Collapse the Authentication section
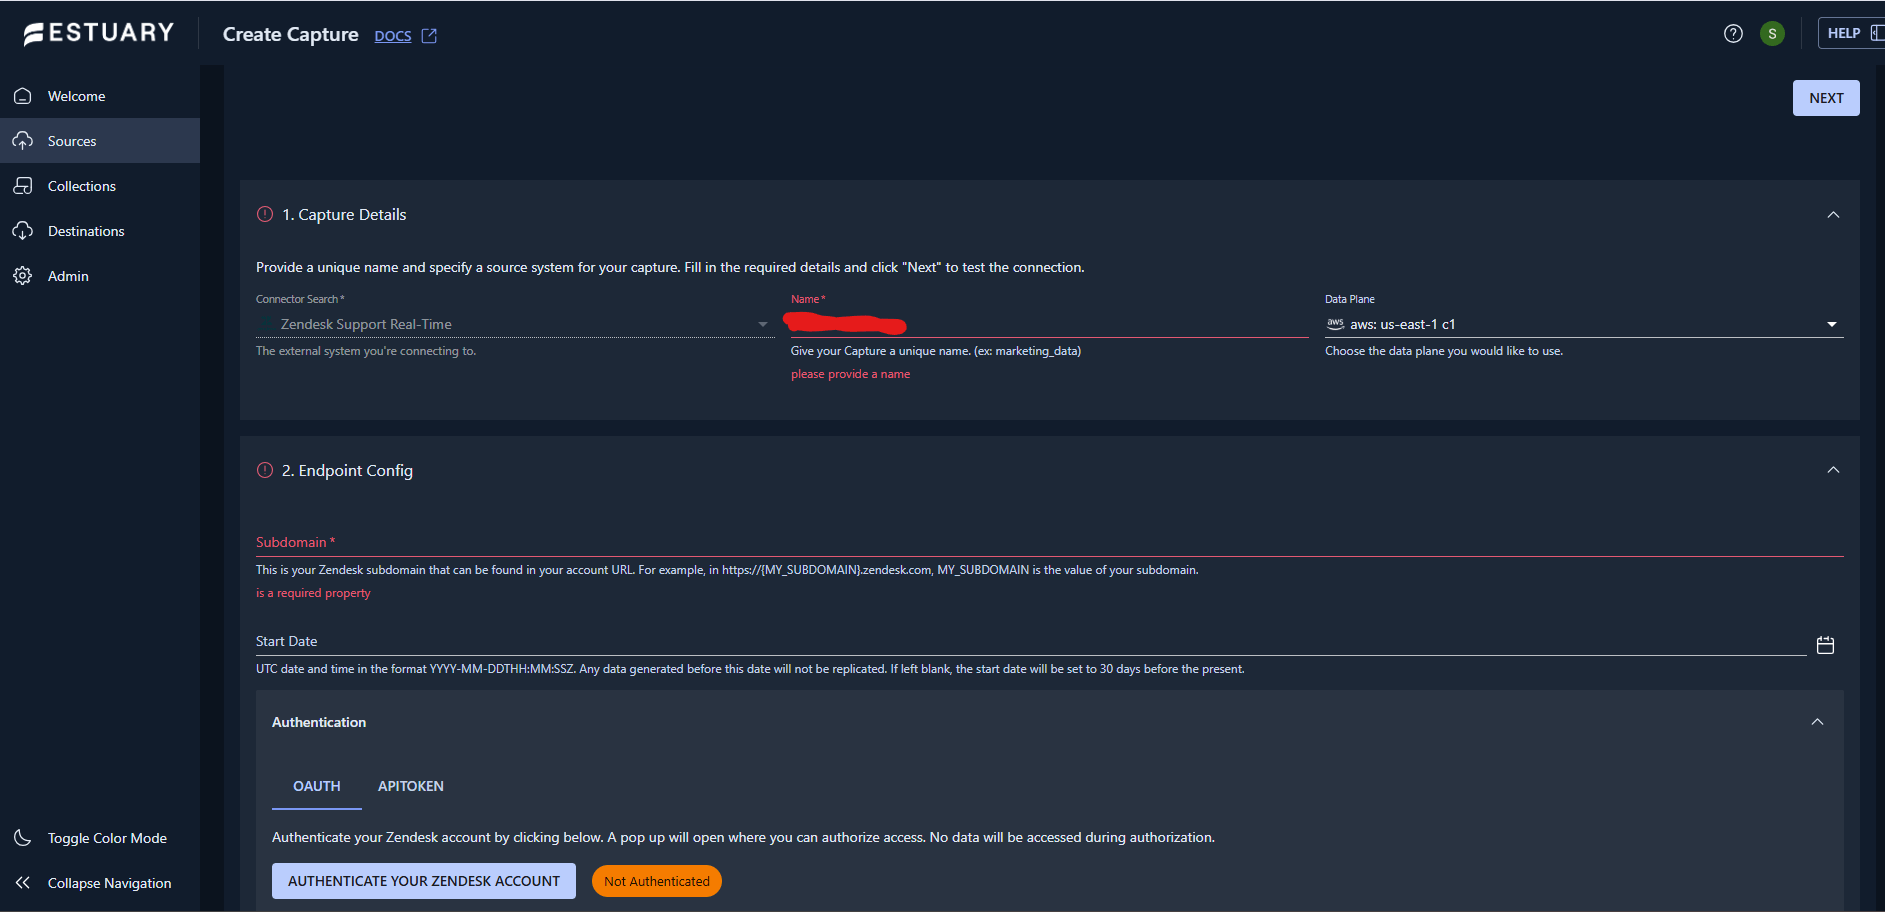1885x912 pixels. click(x=1818, y=721)
